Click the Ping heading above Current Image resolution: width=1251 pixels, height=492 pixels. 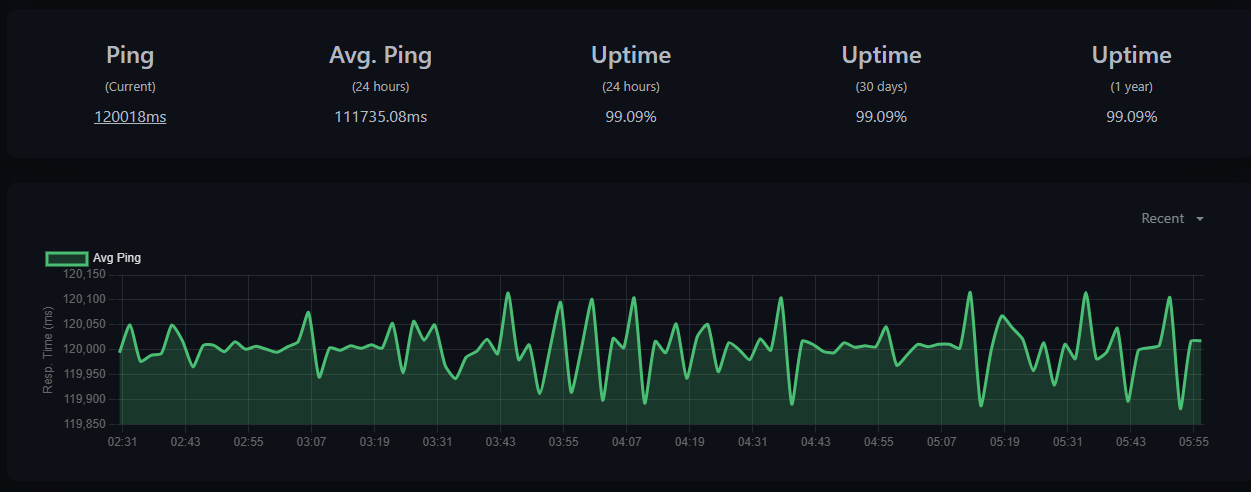coord(130,55)
